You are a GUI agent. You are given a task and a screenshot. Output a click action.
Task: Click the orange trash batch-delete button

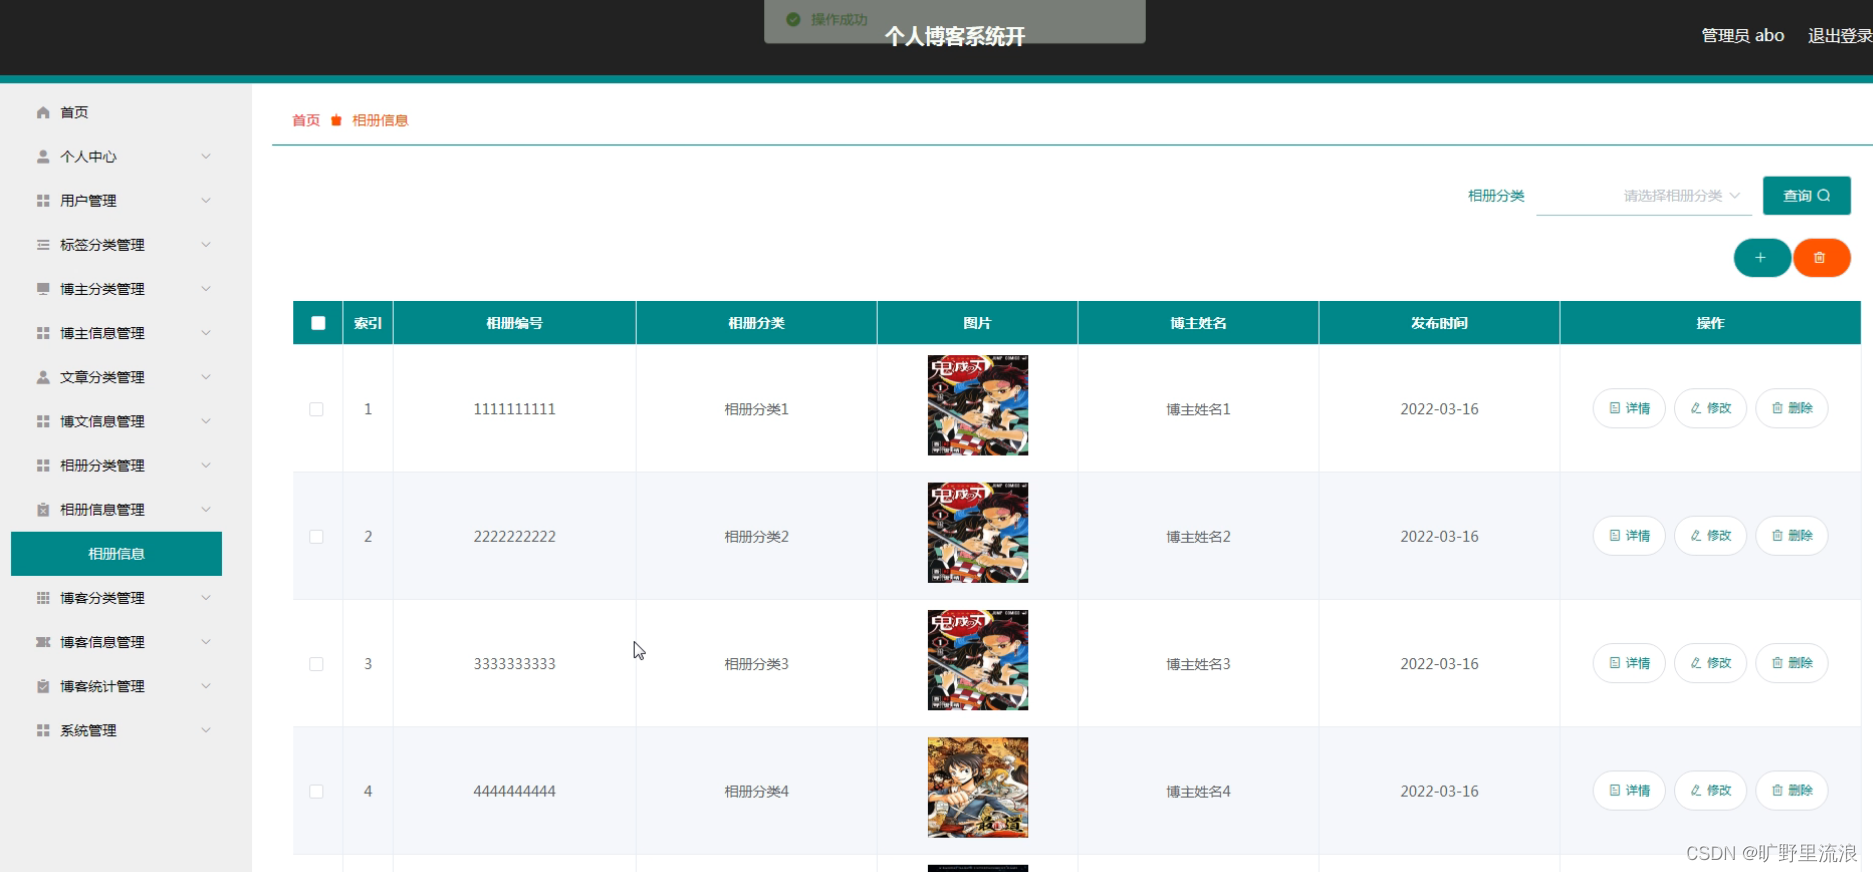pos(1821,258)
